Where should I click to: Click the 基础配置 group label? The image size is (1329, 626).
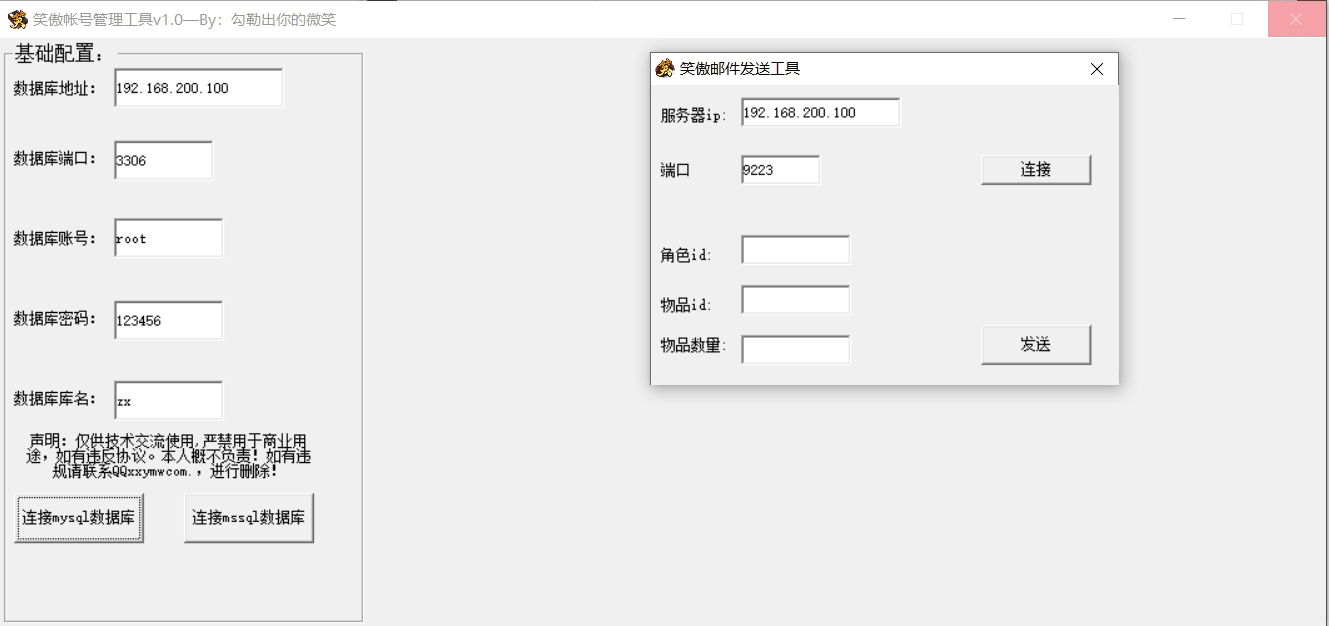click(59, 53)
